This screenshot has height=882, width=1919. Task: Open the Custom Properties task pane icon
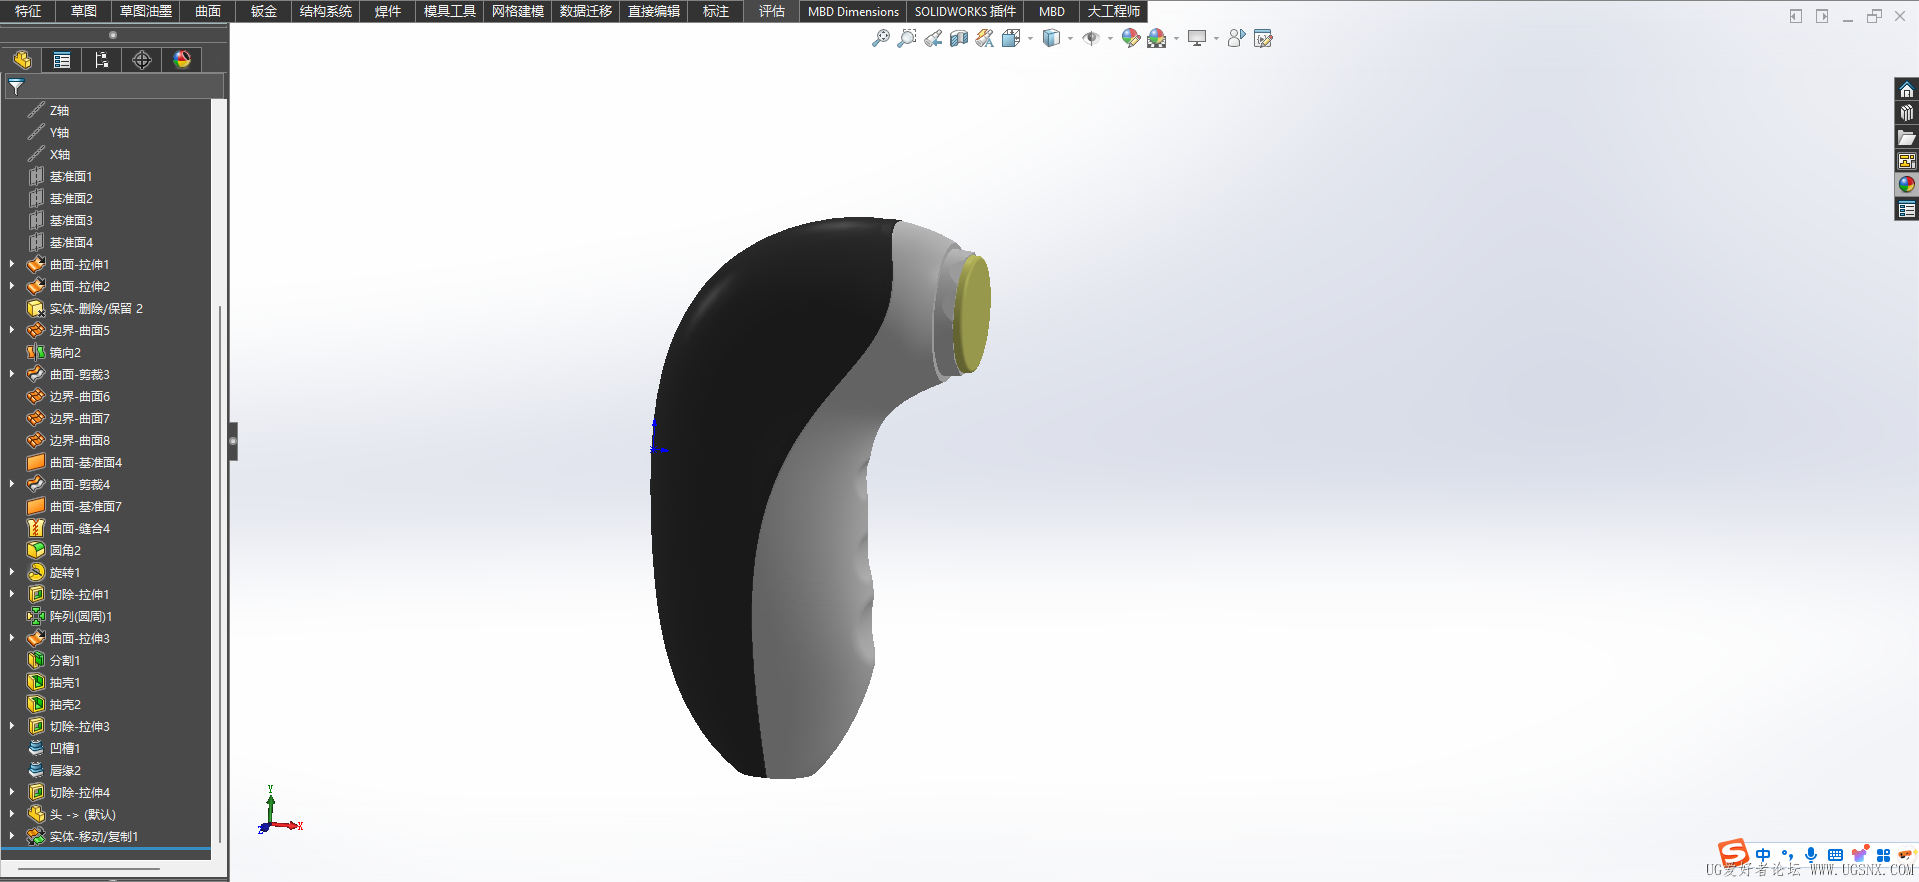(1907, 209)
